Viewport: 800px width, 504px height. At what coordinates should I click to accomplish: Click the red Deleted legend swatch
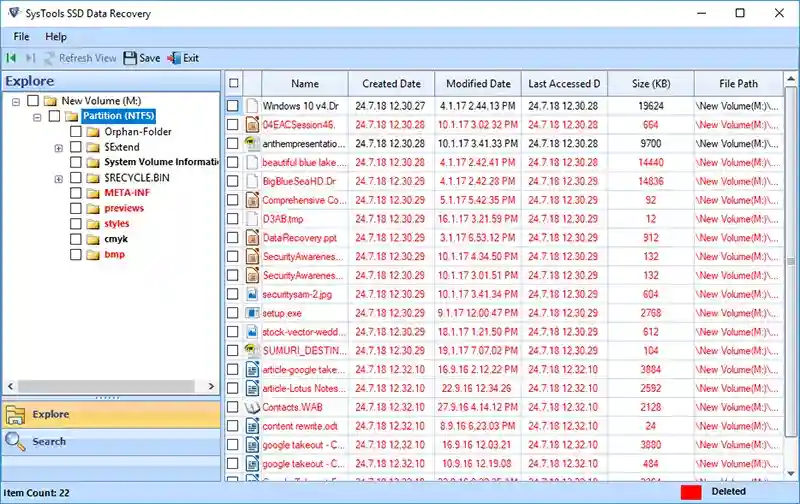(691, 492)
